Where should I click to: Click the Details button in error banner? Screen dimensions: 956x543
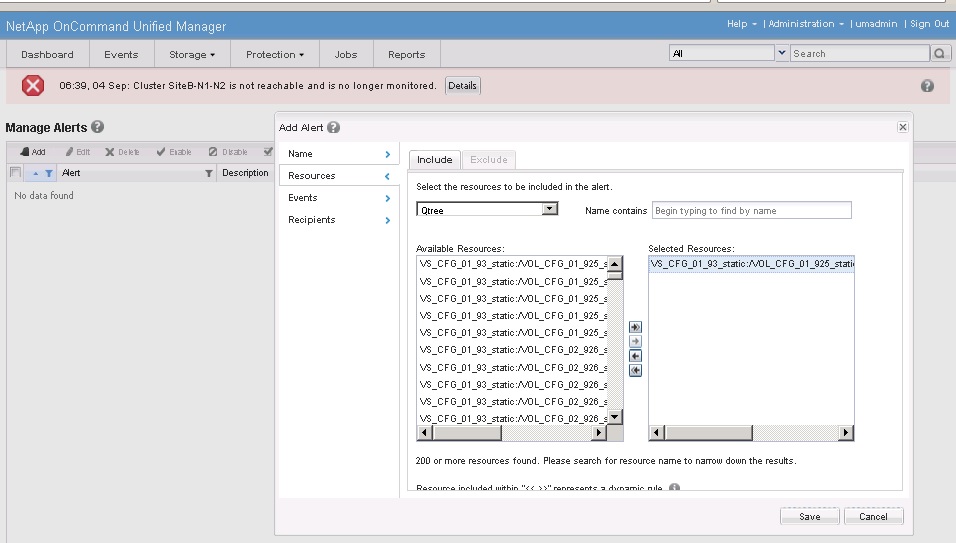tap(462, 86)
